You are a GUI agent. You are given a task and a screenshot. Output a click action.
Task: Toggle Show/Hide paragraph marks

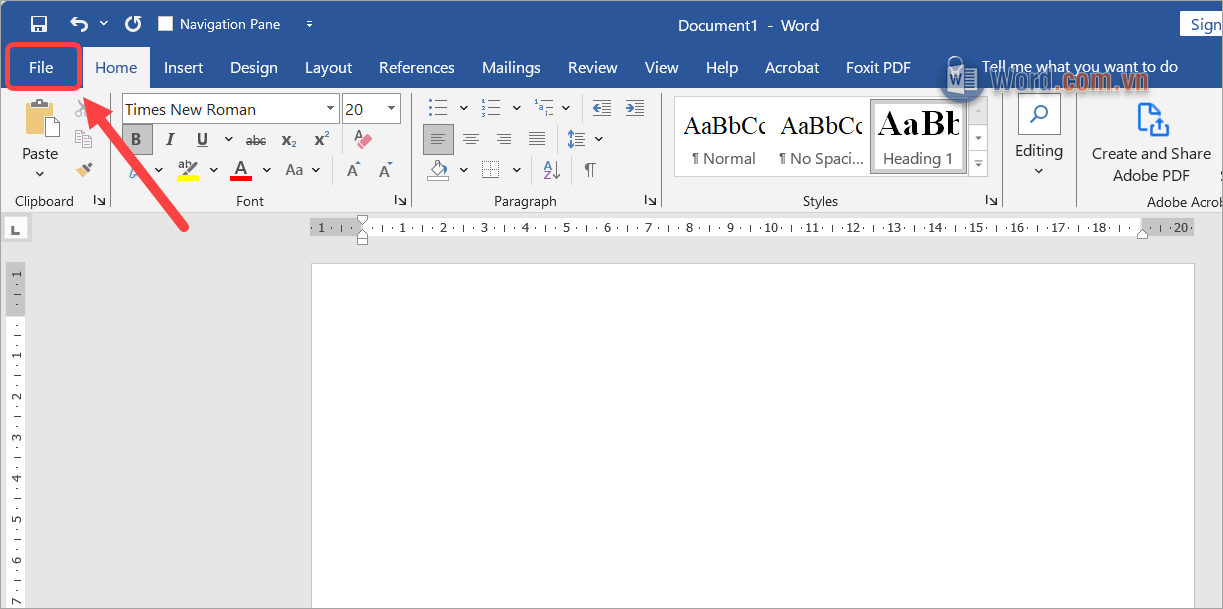pos(590,170)
